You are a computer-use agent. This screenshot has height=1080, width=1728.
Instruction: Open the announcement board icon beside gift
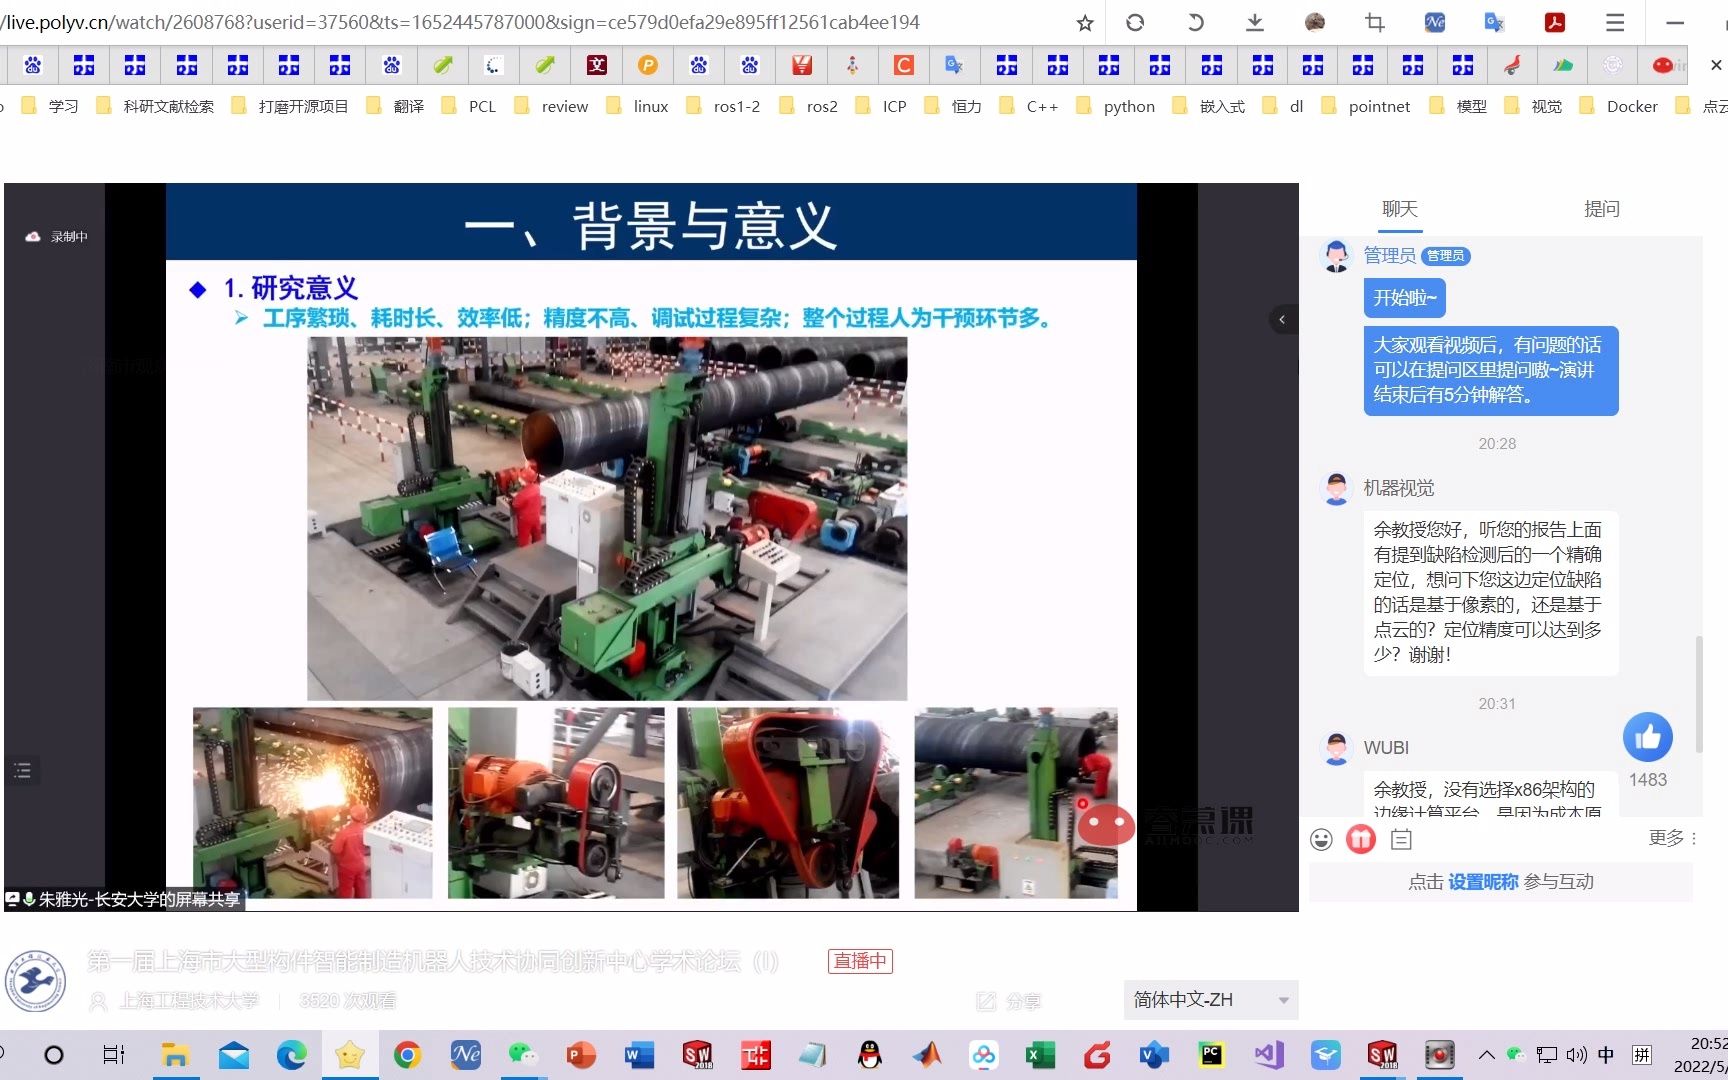coord(1400,839)
